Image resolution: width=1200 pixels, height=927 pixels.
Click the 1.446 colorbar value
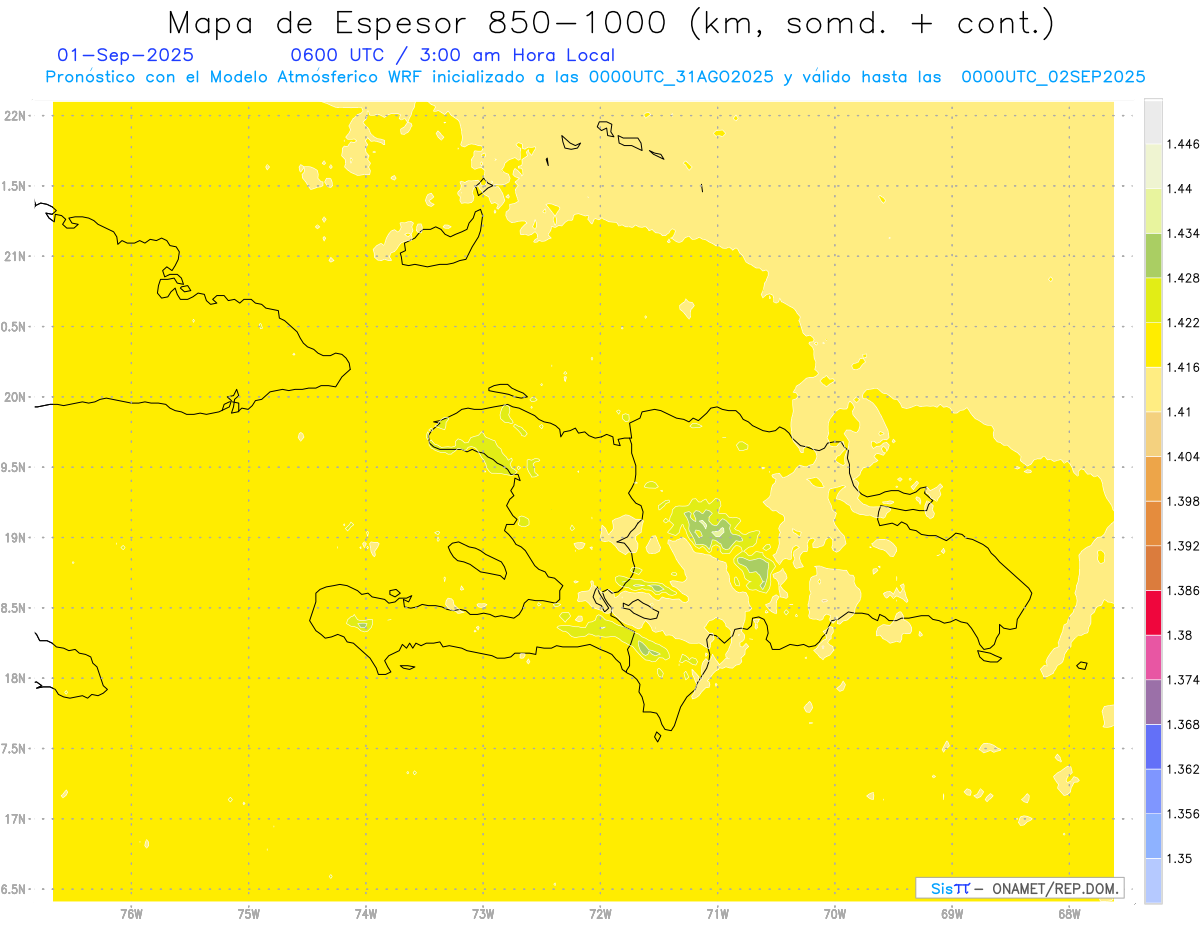(1183, 144)
